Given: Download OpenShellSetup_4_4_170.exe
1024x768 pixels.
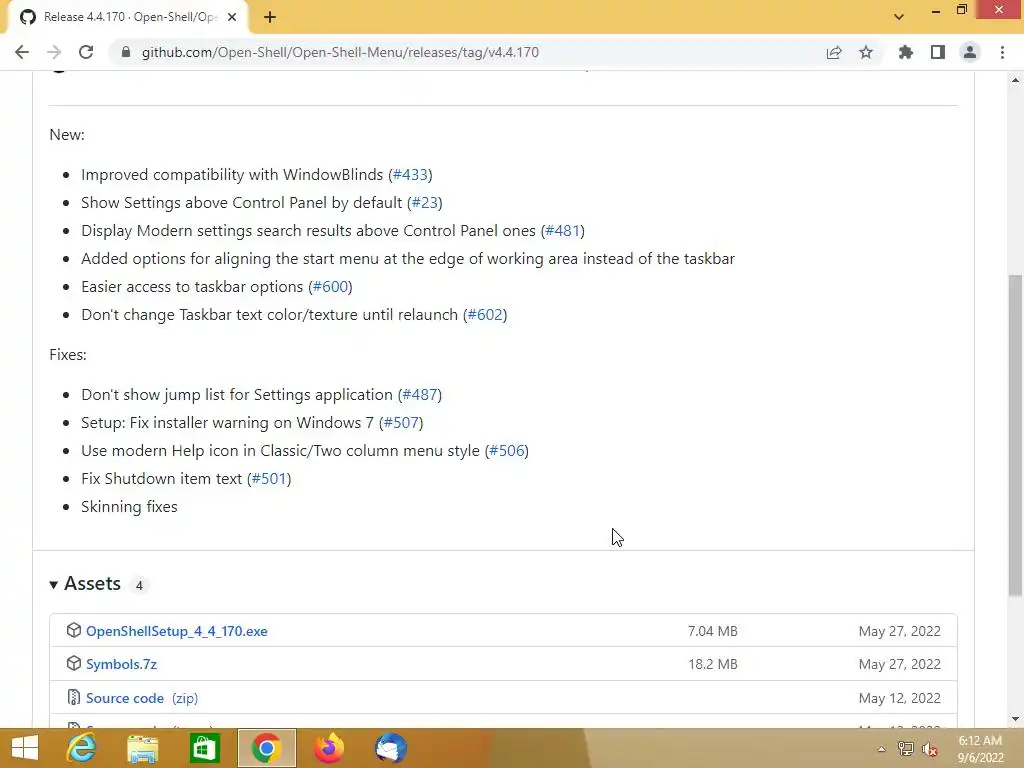Looking at the screenshot, I should (x=176, y=632).
